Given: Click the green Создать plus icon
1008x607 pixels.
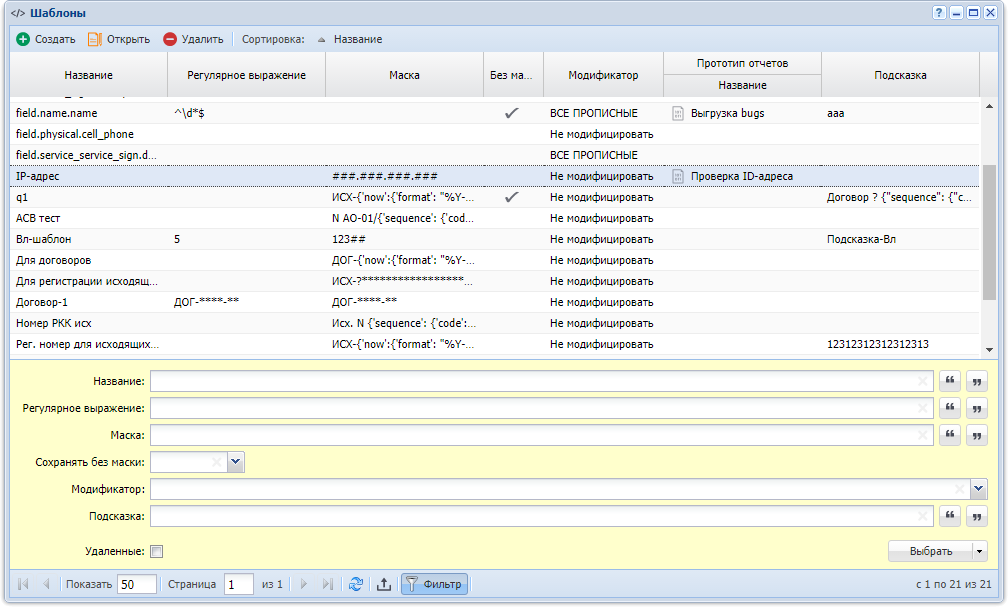Looking at the screenshot, I should pos(23,39).
